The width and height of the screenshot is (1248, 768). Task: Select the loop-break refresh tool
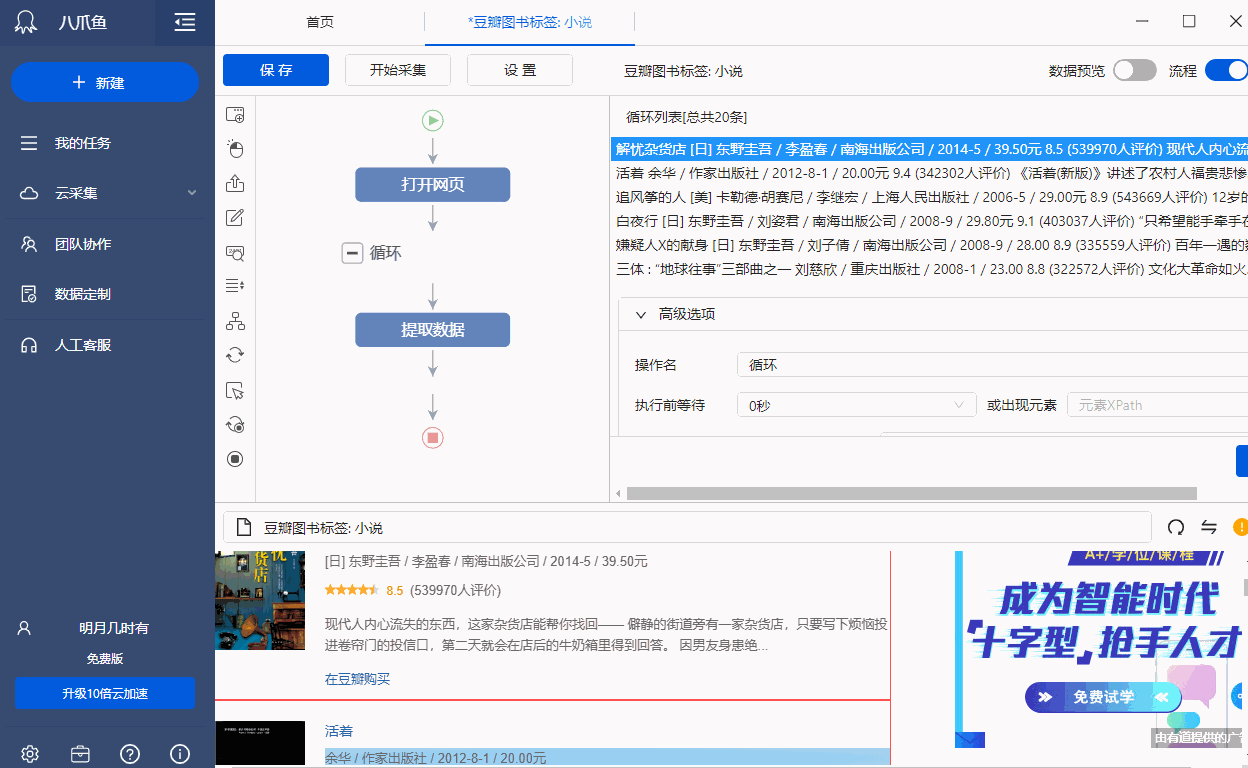pyautogui.click(x=235, y=424)
